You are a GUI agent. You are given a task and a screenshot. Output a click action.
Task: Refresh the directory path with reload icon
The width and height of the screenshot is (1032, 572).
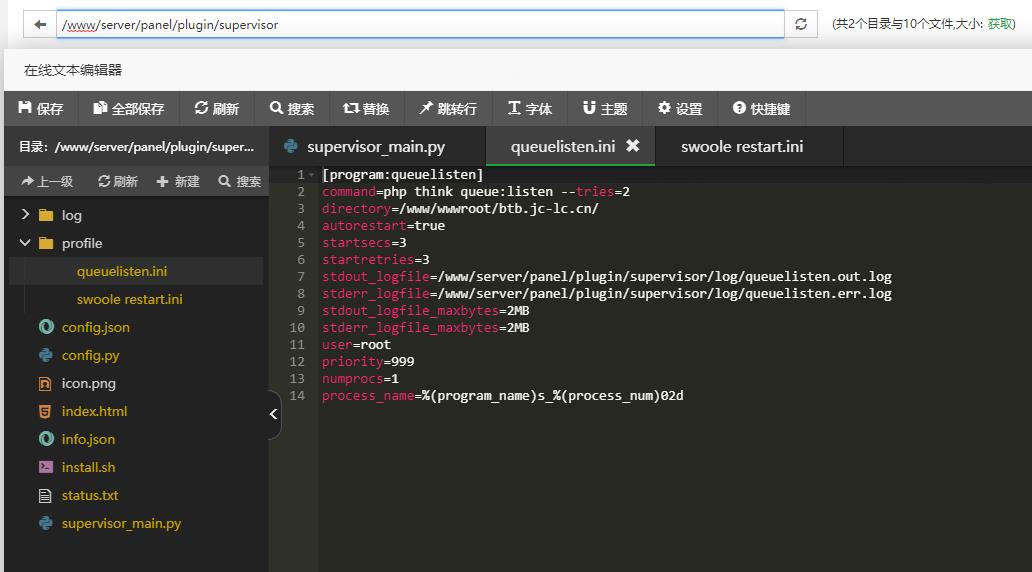[x=800, y=24]
